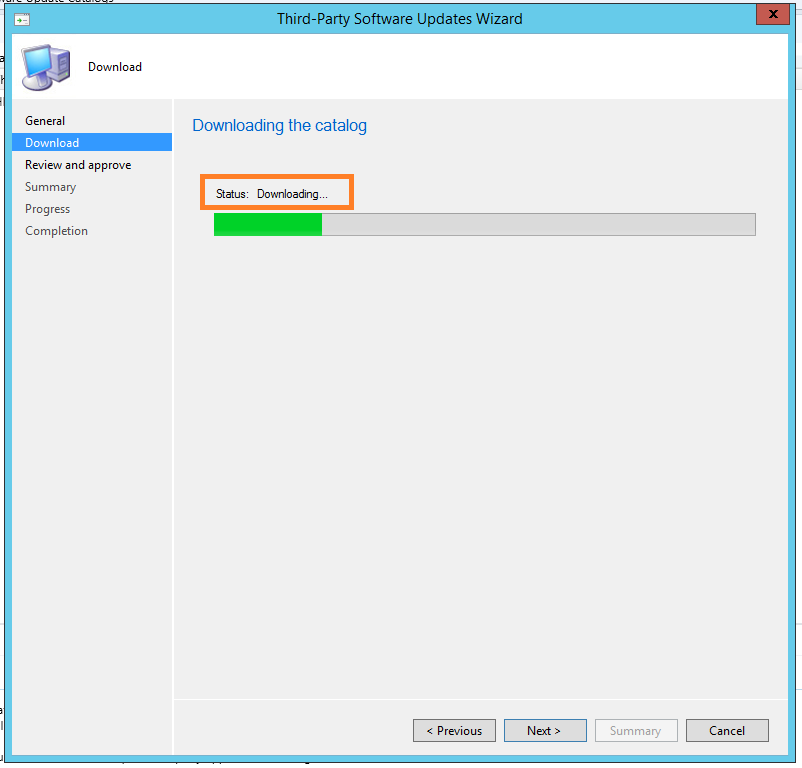This screenshot has height=768, width=802.
Task: Click the greyed Summary button
Action: click(636, 731)
